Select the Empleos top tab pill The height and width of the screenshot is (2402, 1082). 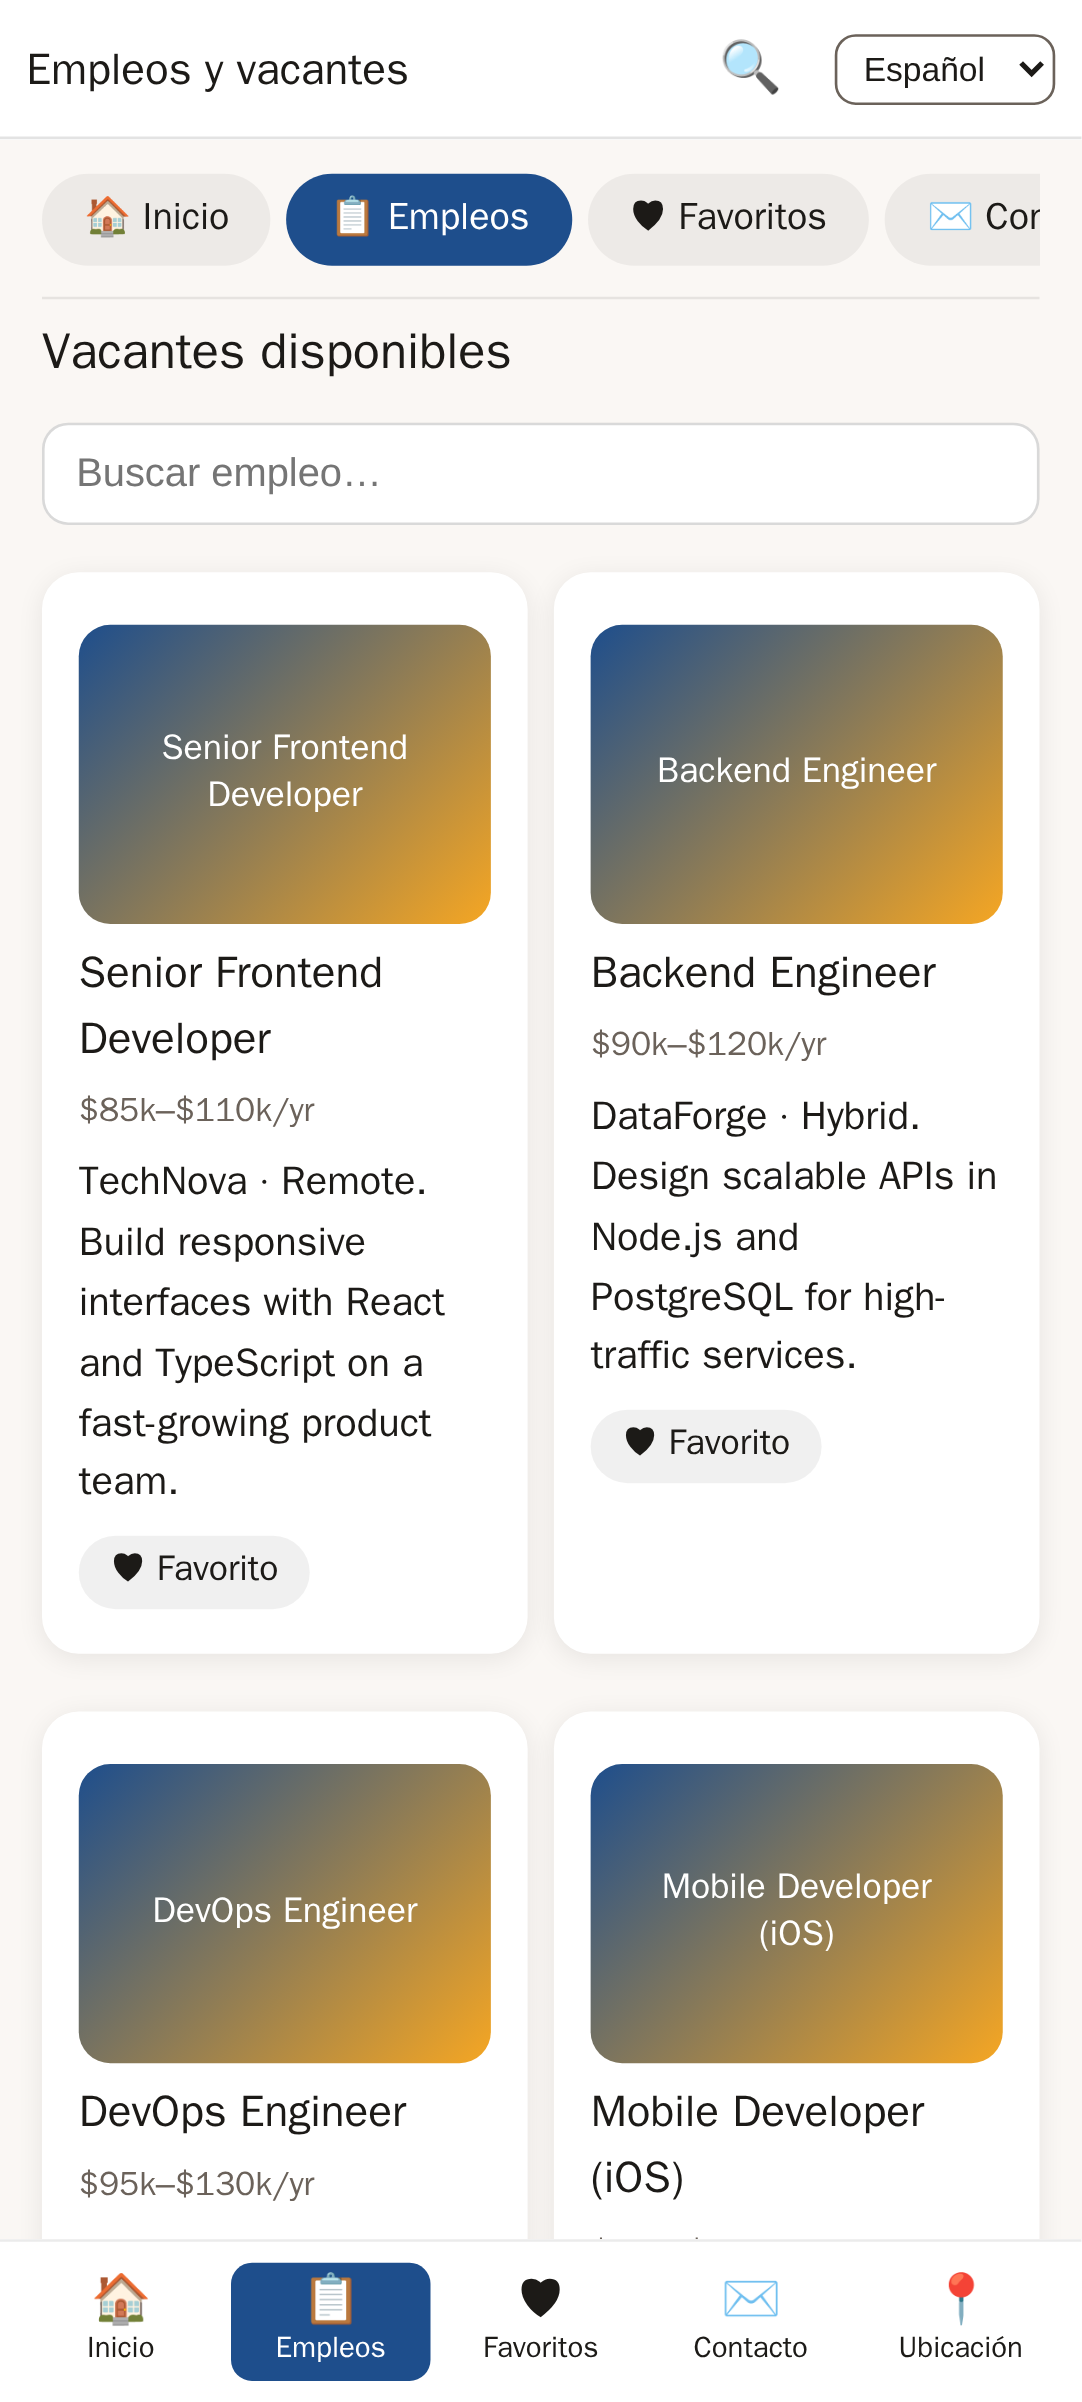click(x=429, y=219)
